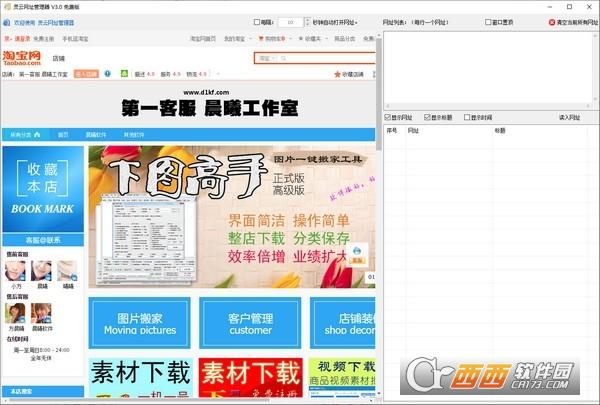Click the interval seconds input field
The width and height of the screenshot is (600, 405).
click(x=291, y=22)
